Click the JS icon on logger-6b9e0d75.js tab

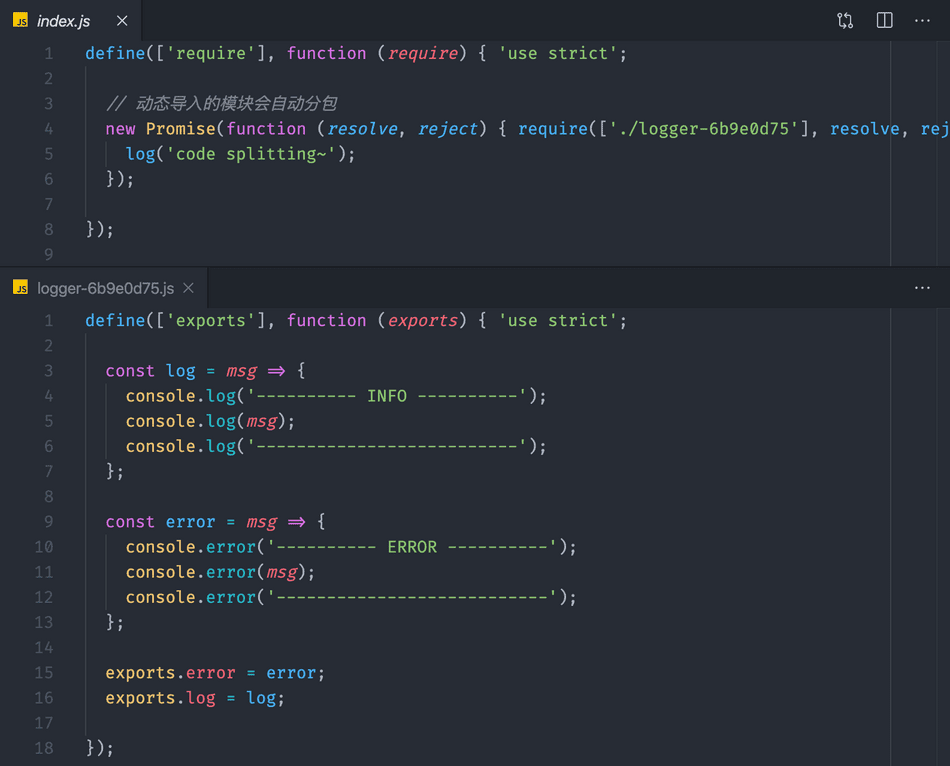20,288
